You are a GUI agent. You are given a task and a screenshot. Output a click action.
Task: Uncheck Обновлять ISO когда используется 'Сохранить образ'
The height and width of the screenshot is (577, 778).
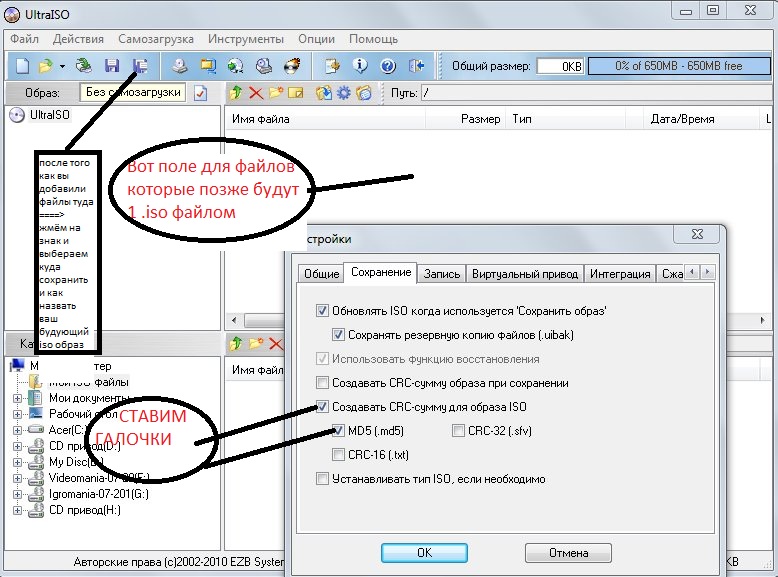coord(322,311)
